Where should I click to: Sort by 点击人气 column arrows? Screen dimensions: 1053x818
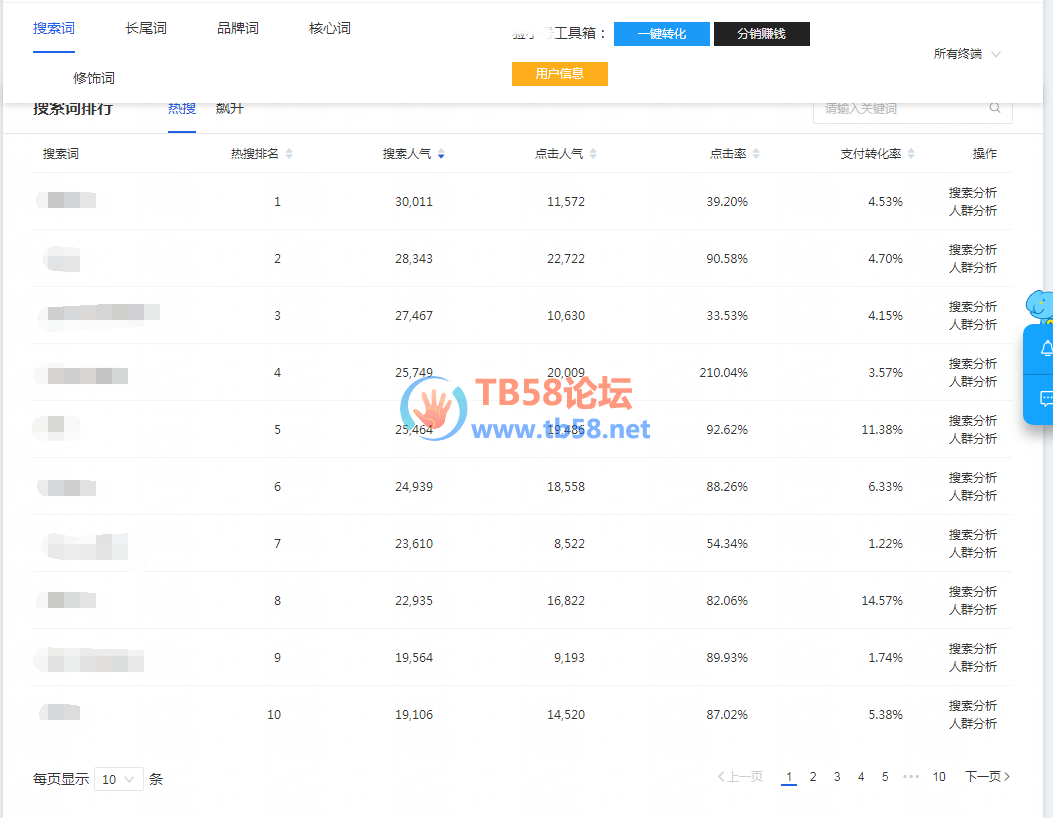tap(593, 154)
